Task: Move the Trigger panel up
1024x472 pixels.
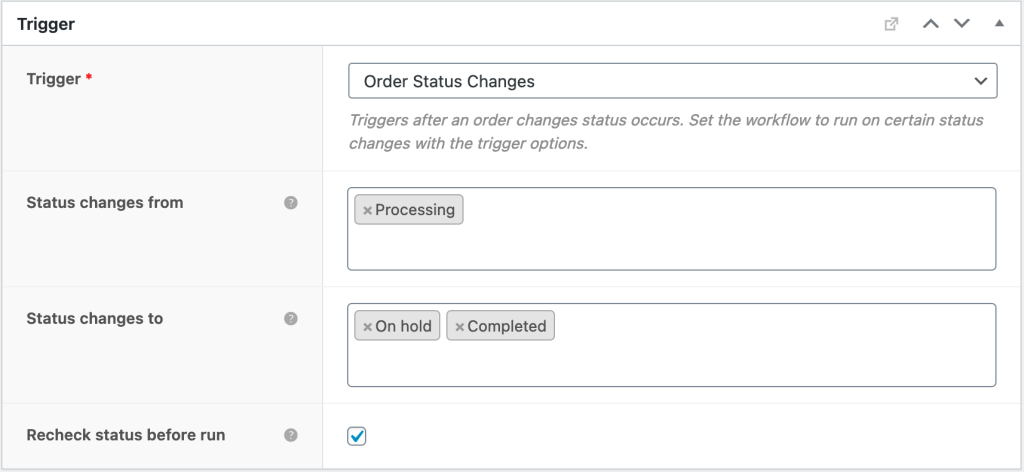Action: pos(931,24)
